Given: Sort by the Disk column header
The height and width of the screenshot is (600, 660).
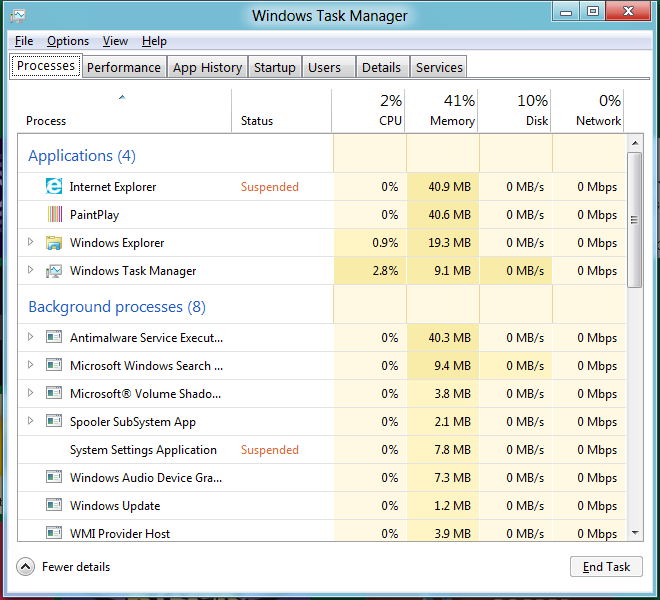Looking at the screenshot, I should coord(514,110).
